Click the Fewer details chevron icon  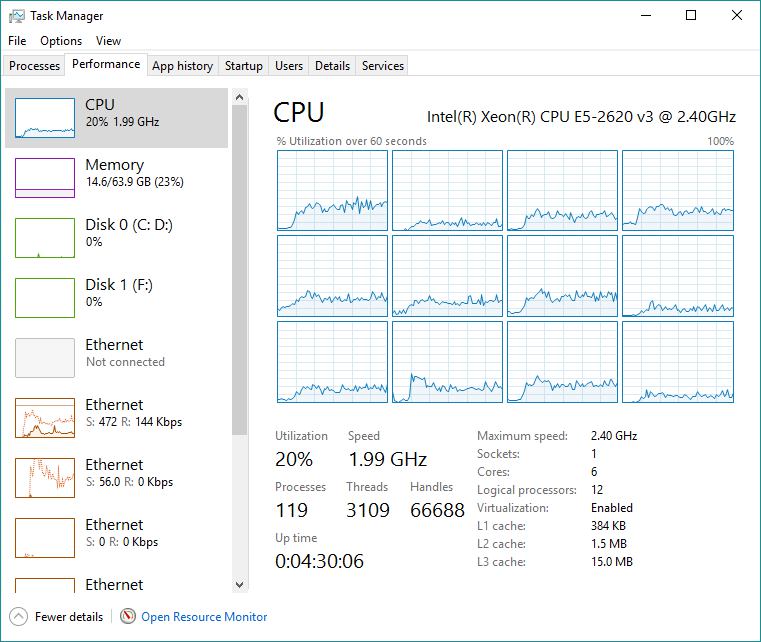pos(18,617)
